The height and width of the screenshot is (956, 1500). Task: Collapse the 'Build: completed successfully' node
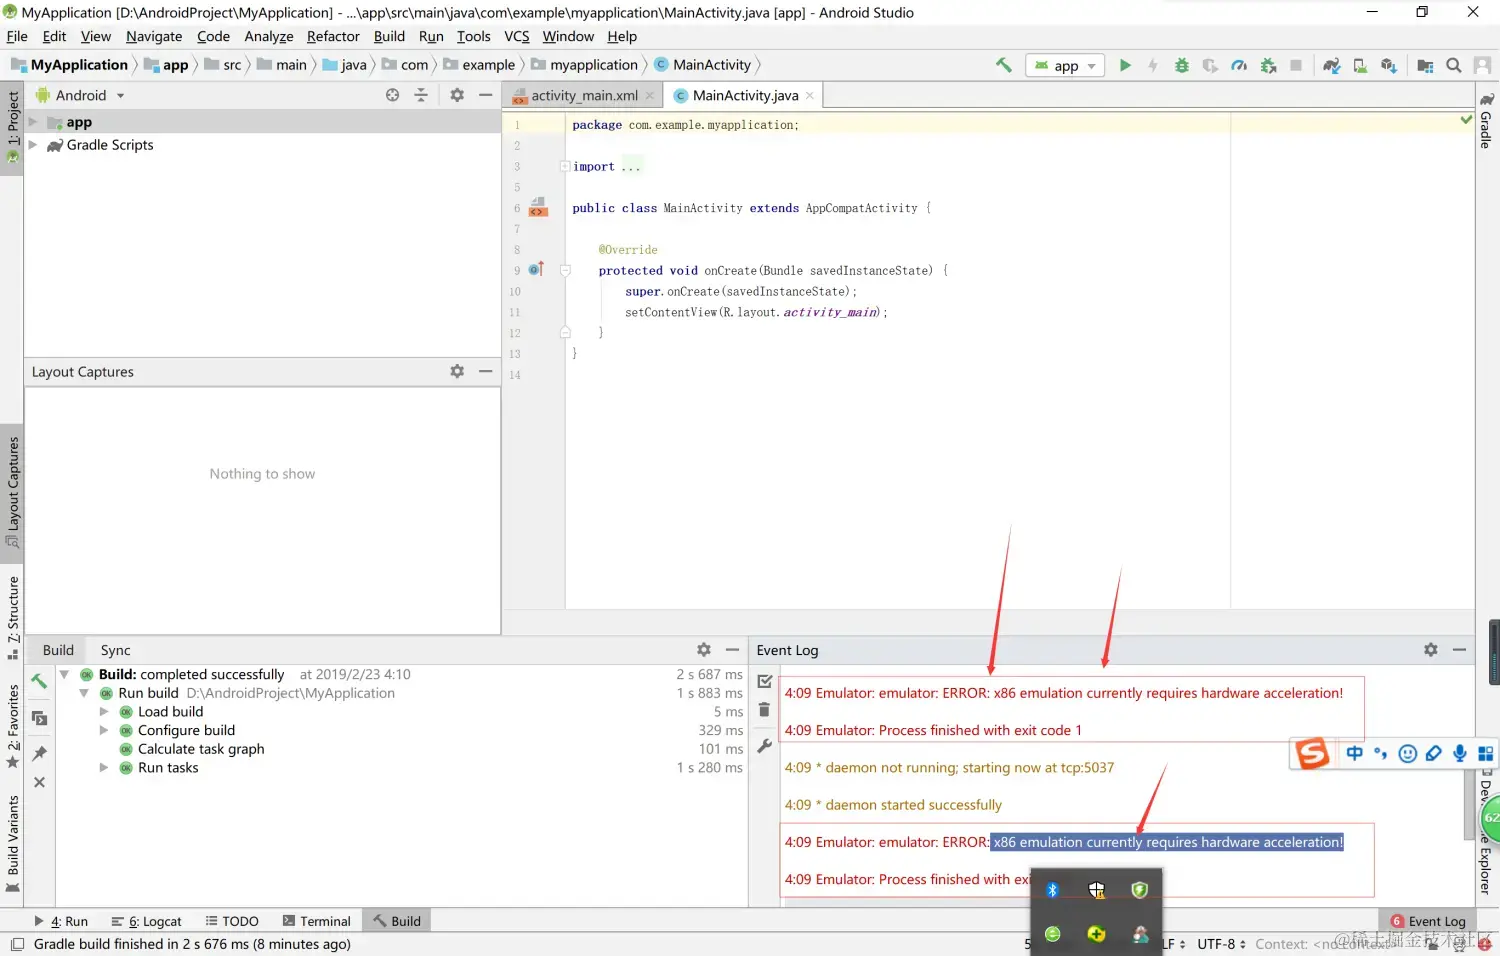click(65, 674)
